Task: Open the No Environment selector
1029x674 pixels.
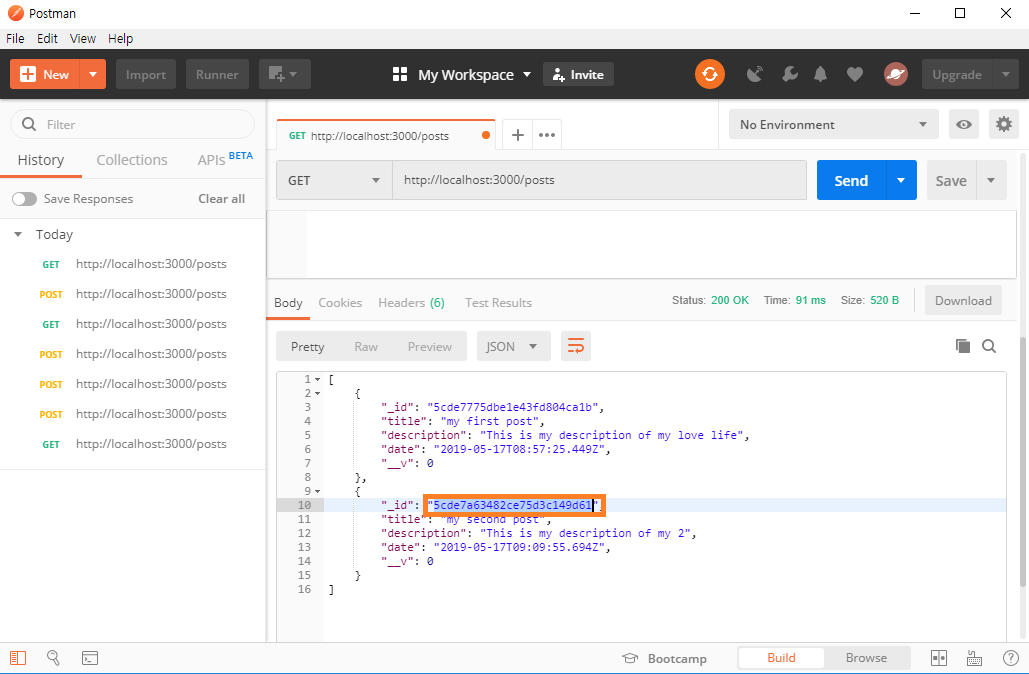Action: point(833,124)
